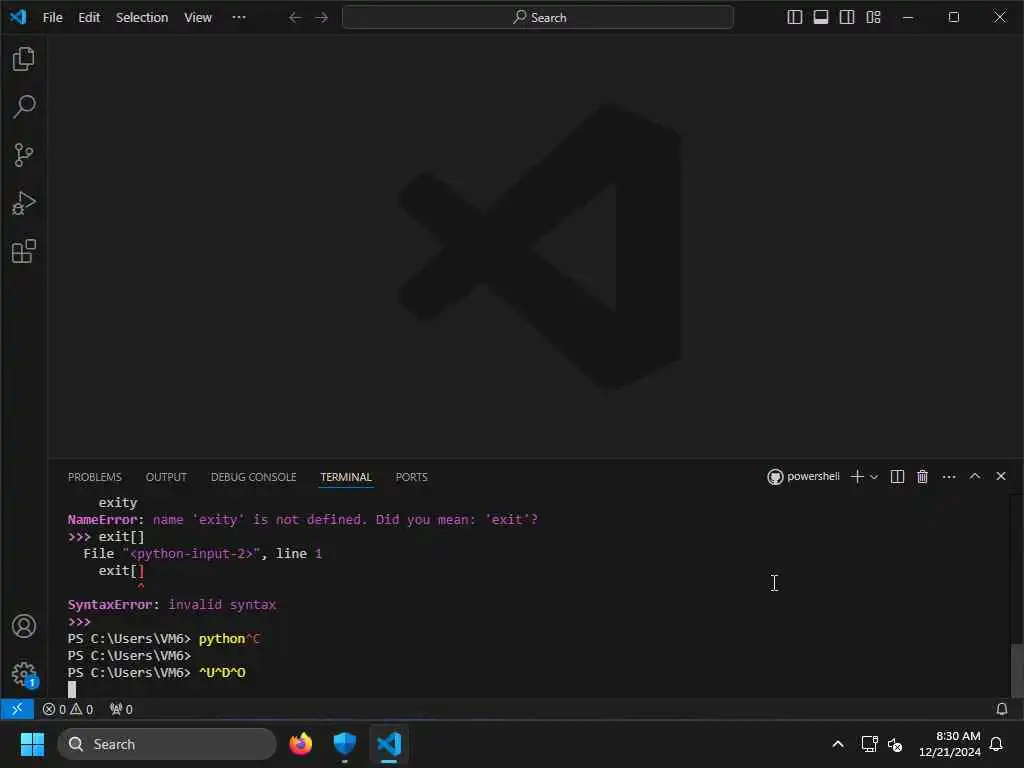
Task: Split the terminal
Action: coord(897,477)
